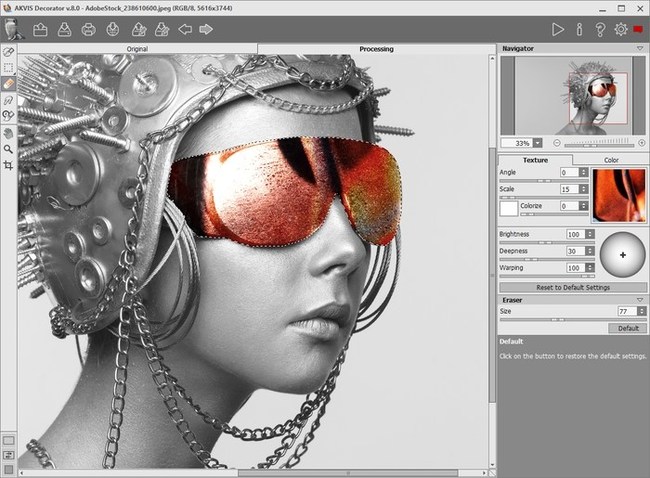Click the Eraser Default button
This screenshot has height=478, width=650.
(628, 328)
